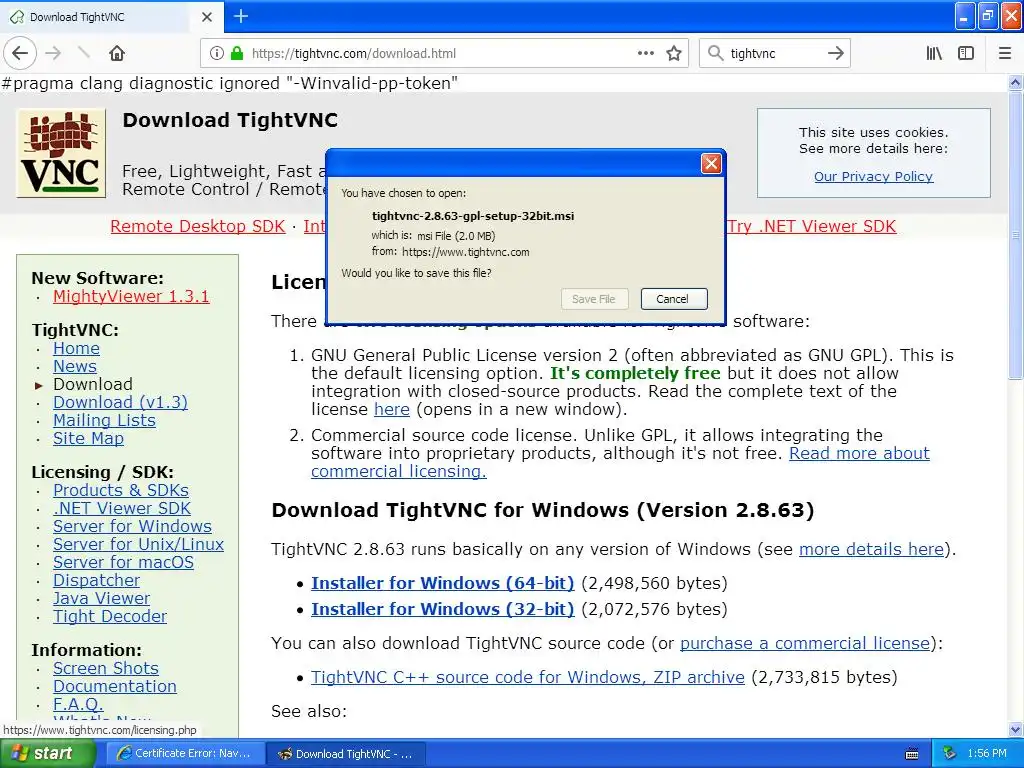Open the Firefox hamburger menu

coord(1005,53)
